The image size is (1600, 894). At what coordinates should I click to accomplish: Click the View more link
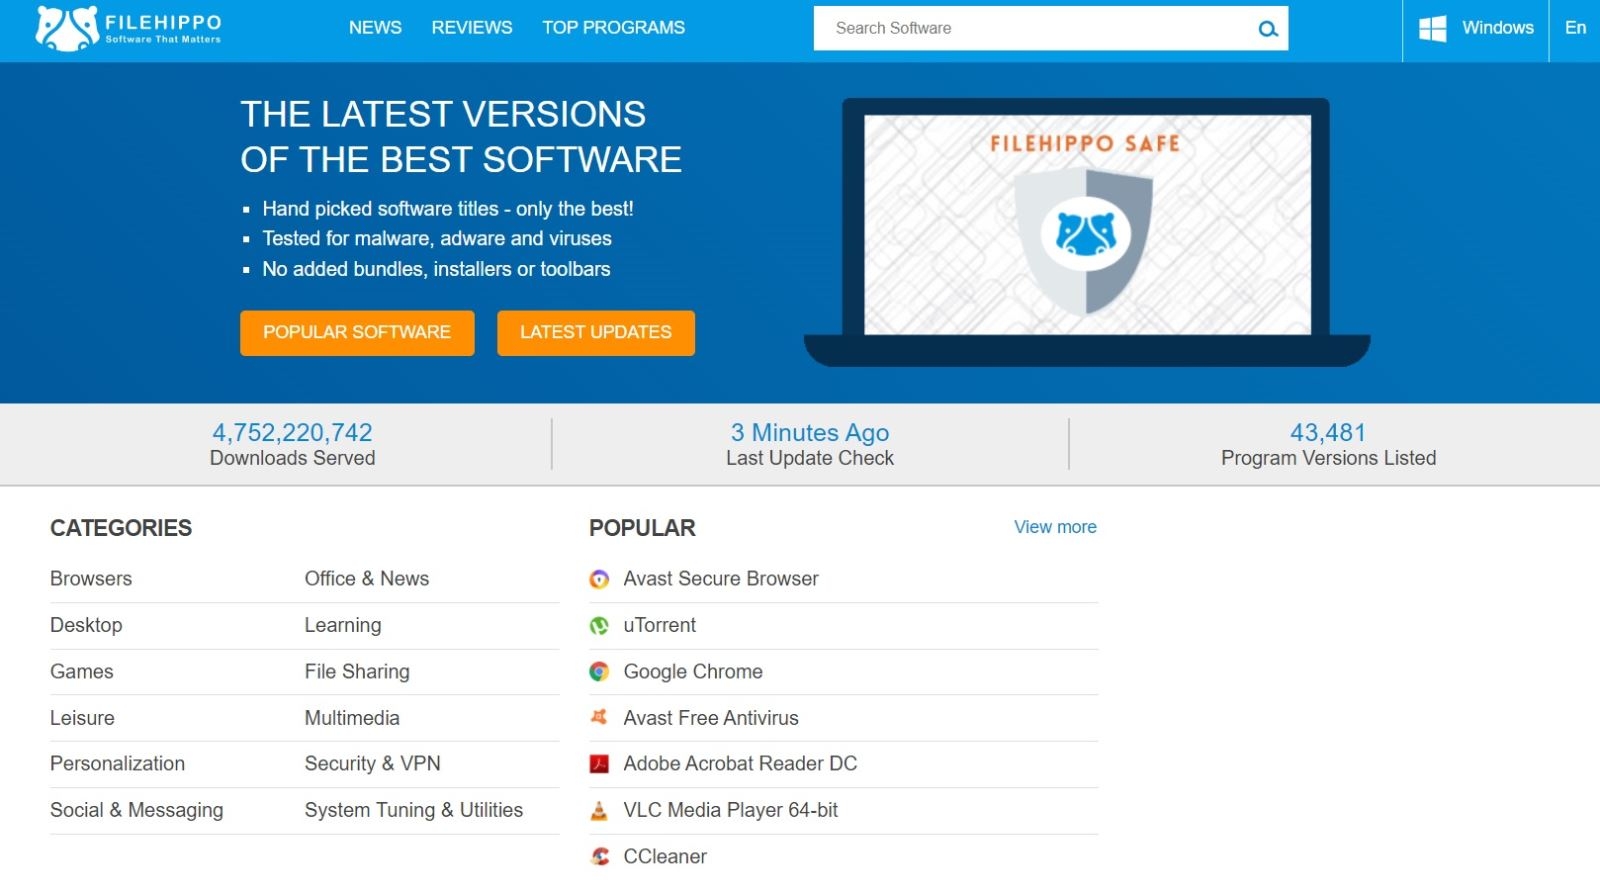coord(1055,527)
